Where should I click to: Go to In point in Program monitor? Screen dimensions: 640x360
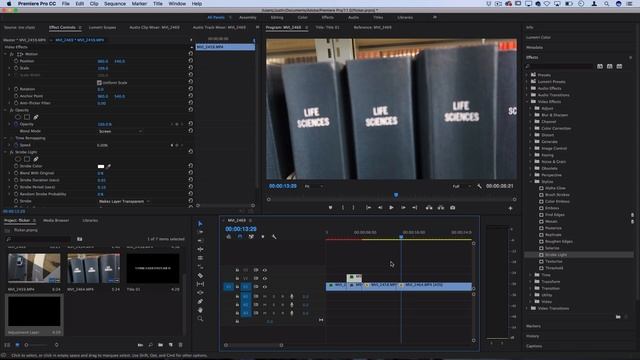369,208
